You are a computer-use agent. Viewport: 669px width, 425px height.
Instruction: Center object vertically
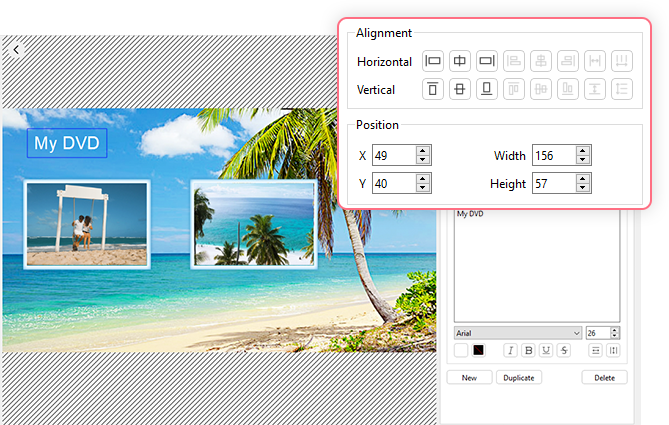(460, 89)
